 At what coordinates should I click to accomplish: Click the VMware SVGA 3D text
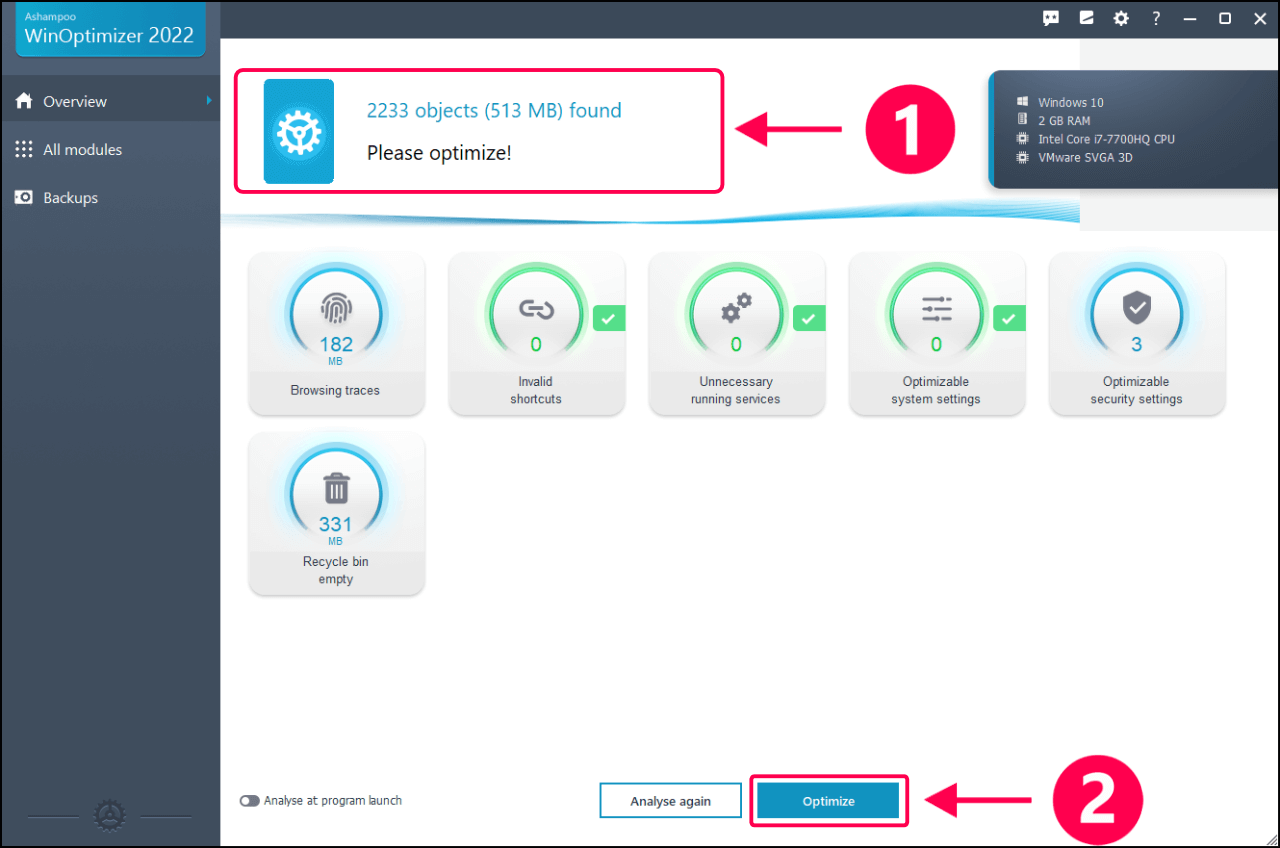click(1085, 157)
